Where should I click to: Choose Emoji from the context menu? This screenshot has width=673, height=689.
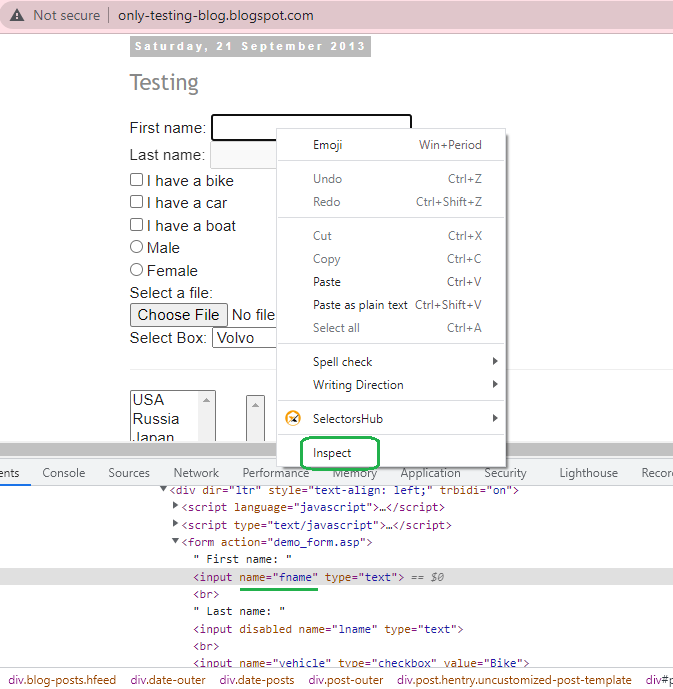pyautogui.click(x=391, y=145)
